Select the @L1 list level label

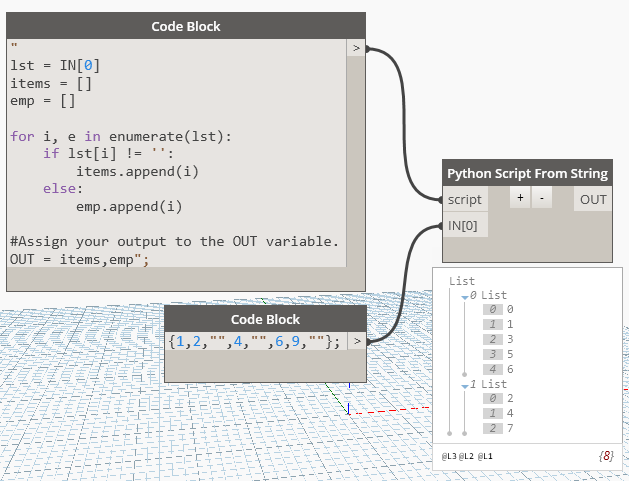point(485,456)
